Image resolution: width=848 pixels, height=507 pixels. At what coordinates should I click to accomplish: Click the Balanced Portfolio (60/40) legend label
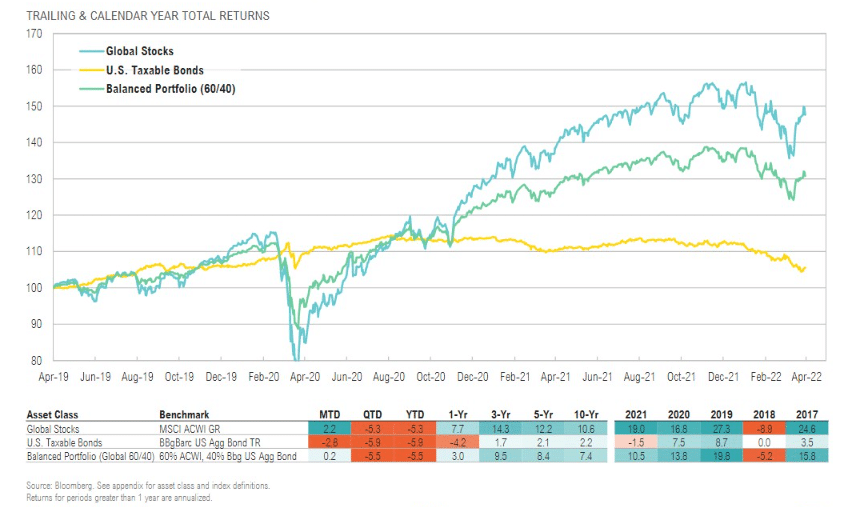coord(170,89)
